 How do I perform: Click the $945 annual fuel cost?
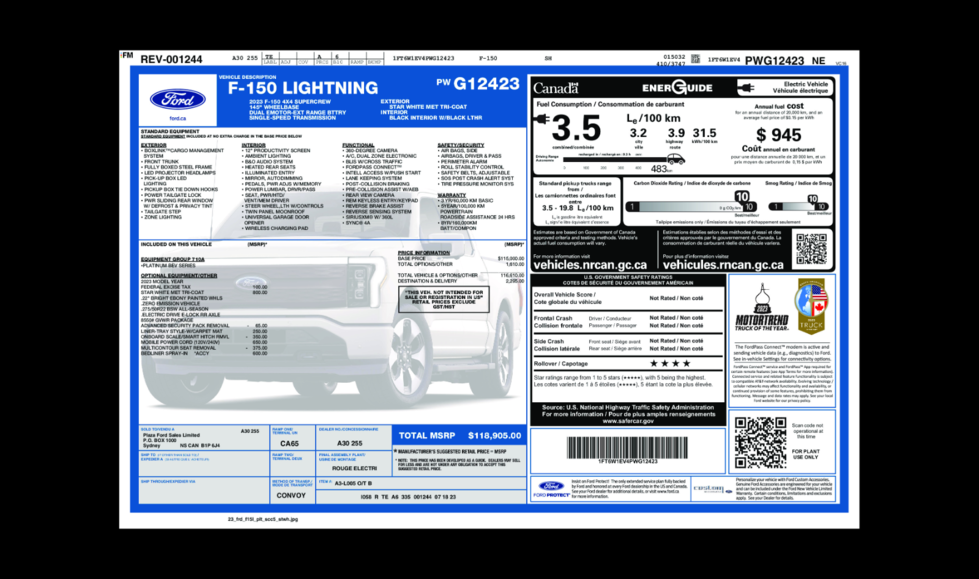point(779,135)
